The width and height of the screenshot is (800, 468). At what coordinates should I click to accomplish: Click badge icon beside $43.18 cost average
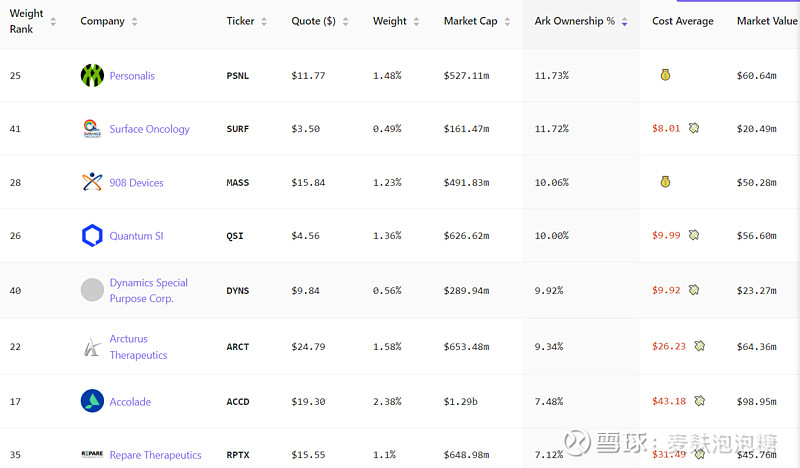tap(699, 401)
